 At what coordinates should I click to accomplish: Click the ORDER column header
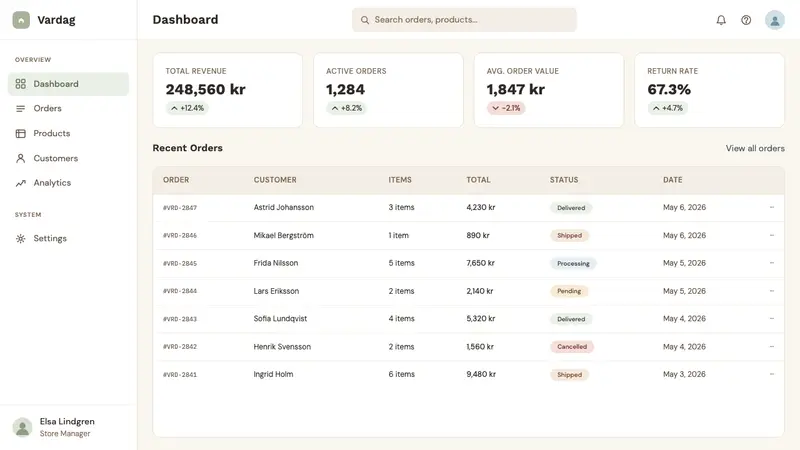(176, 180)
